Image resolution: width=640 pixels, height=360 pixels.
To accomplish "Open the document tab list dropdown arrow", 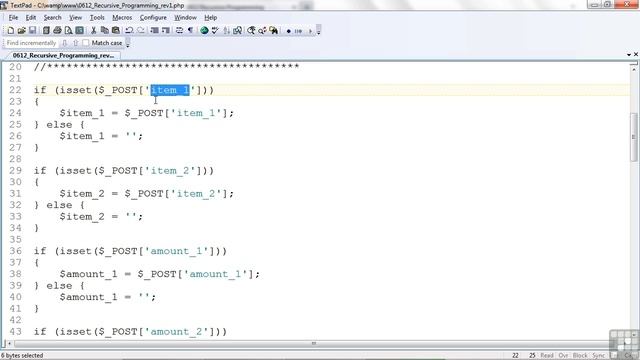I will [629, 54].
